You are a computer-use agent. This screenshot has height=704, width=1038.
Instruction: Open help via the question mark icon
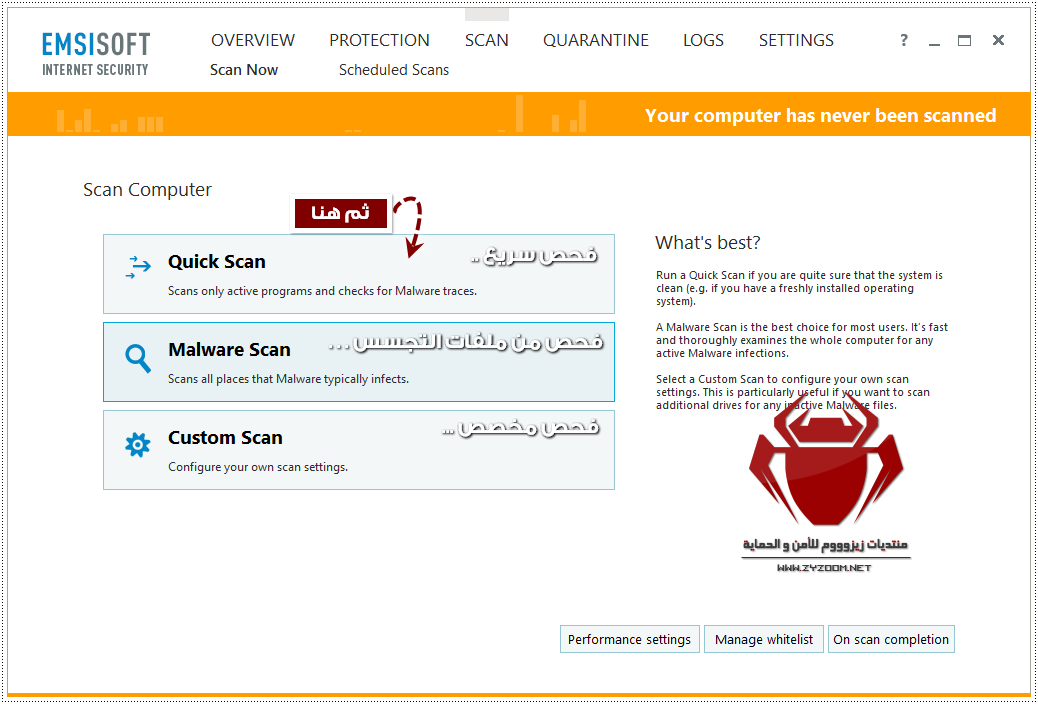[x=904, y=40]
